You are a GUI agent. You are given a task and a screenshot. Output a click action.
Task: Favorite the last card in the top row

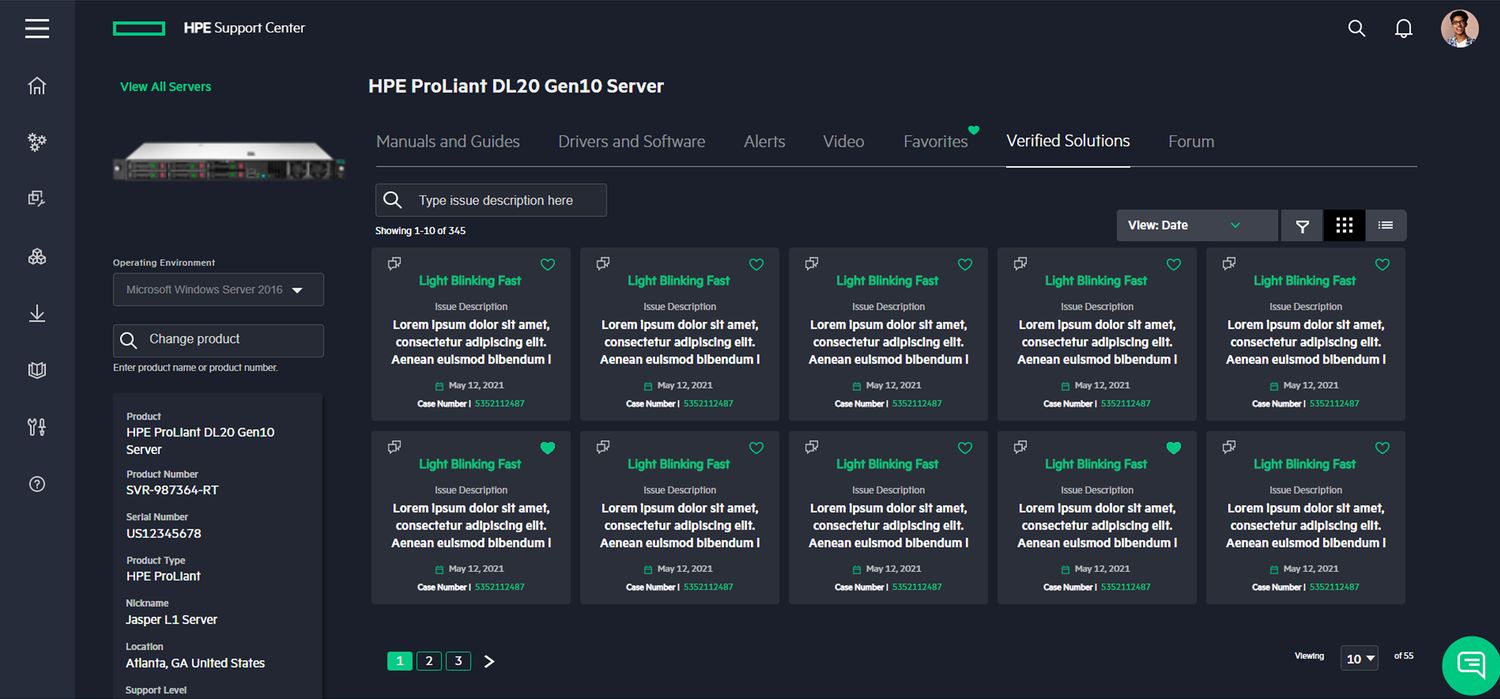1382,265
